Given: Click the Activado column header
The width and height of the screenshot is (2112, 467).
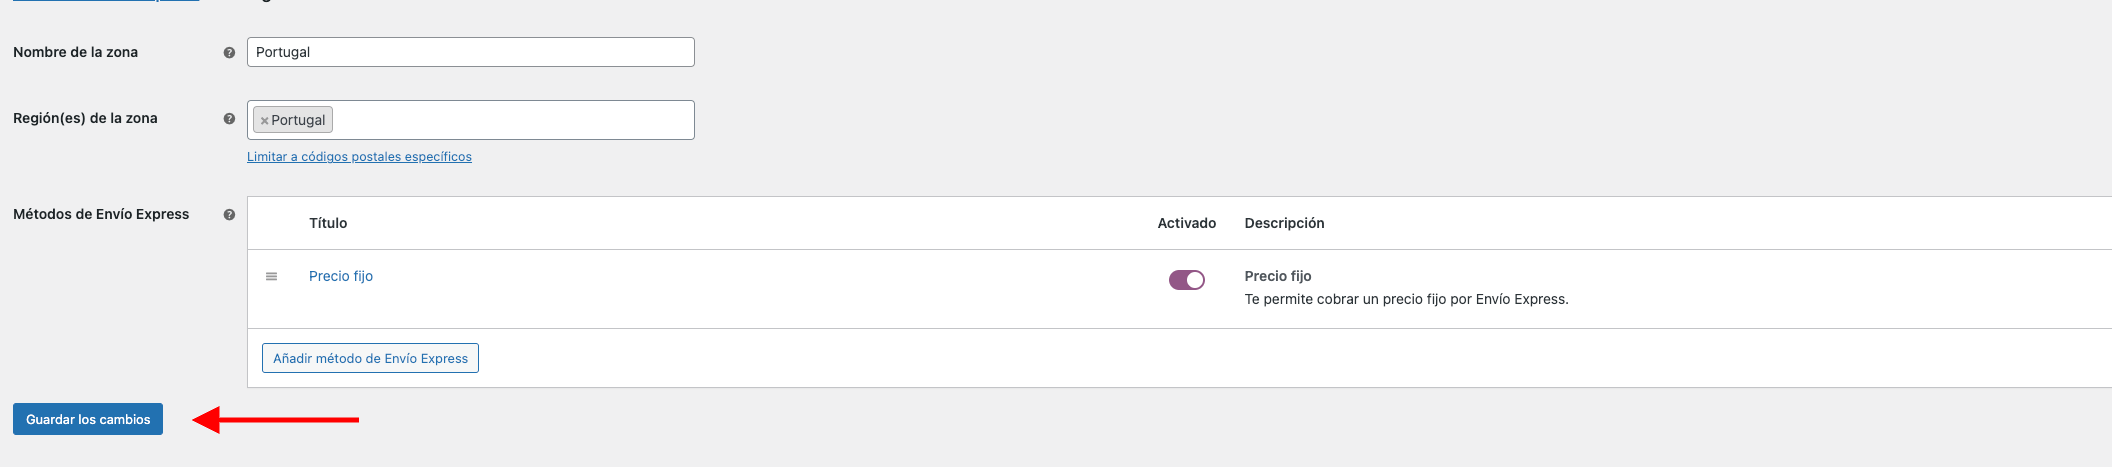Looking at the screenshot, I should click(x=1186, y=223).
